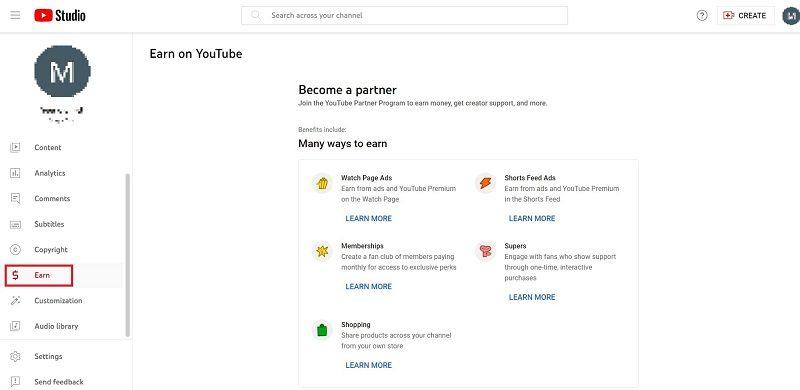Click the Customization wand icon
Image resolution: width=800 pixels, height=390 pixels.
[x=15, y=301]
